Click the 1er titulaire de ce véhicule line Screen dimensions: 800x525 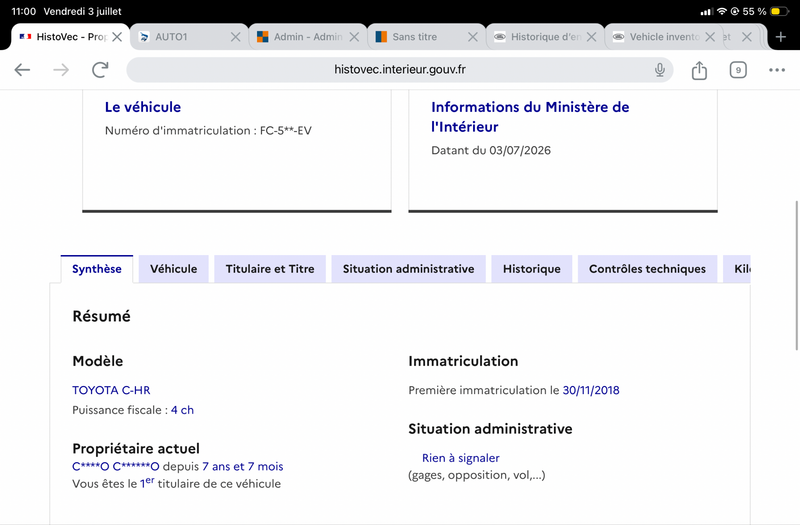[x=177, y=483]
